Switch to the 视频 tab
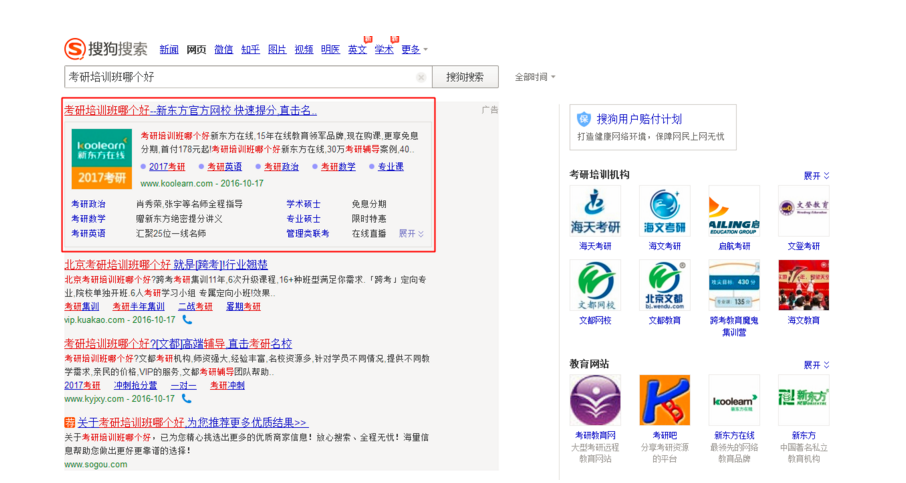This screenshot has width=906, height=483. coord(304,50)
